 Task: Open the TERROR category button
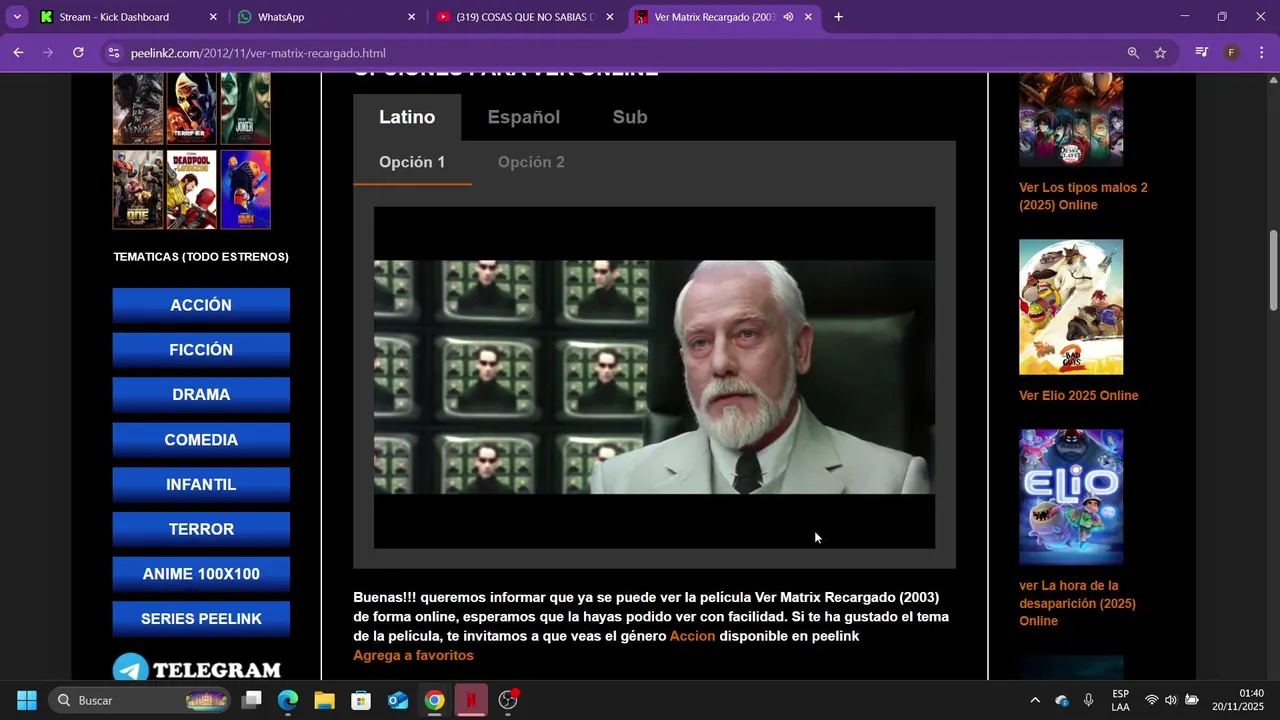pos(201,529)
